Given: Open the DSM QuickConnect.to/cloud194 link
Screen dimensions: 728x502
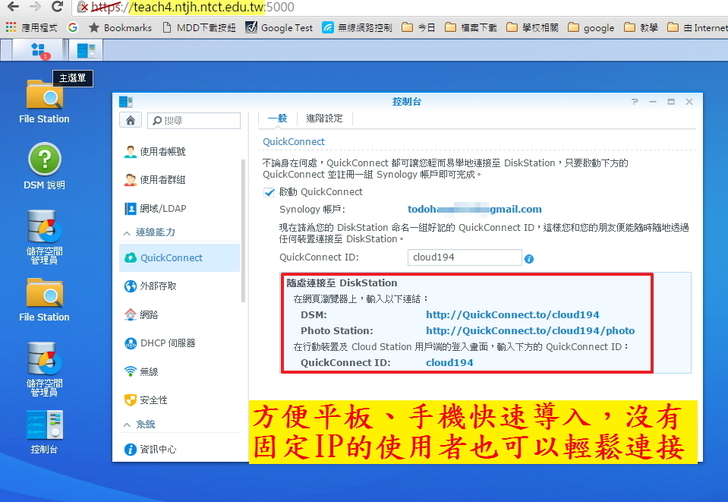Looking at the screenshot, I should point(513,315).
